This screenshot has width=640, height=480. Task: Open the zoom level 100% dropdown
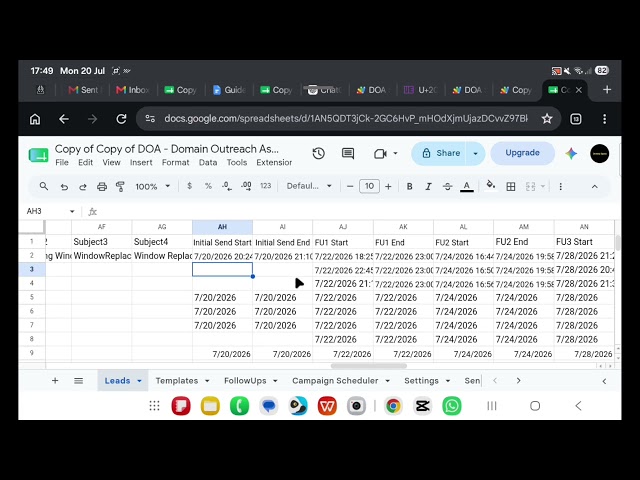(x=153, y=187)
